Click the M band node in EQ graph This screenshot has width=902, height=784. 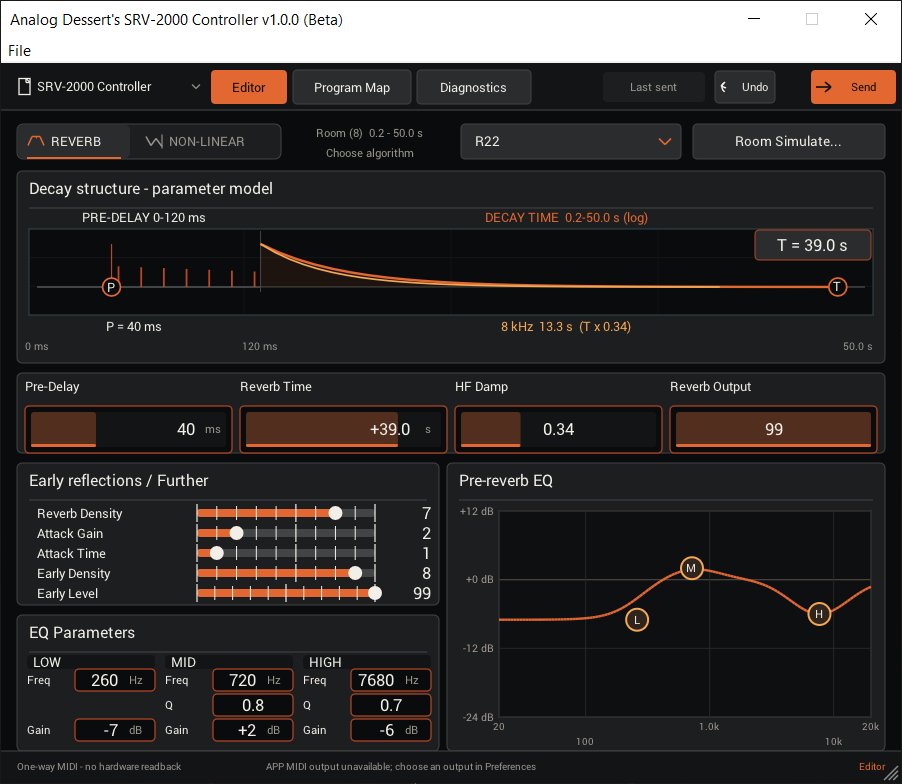tap(691, 568)
